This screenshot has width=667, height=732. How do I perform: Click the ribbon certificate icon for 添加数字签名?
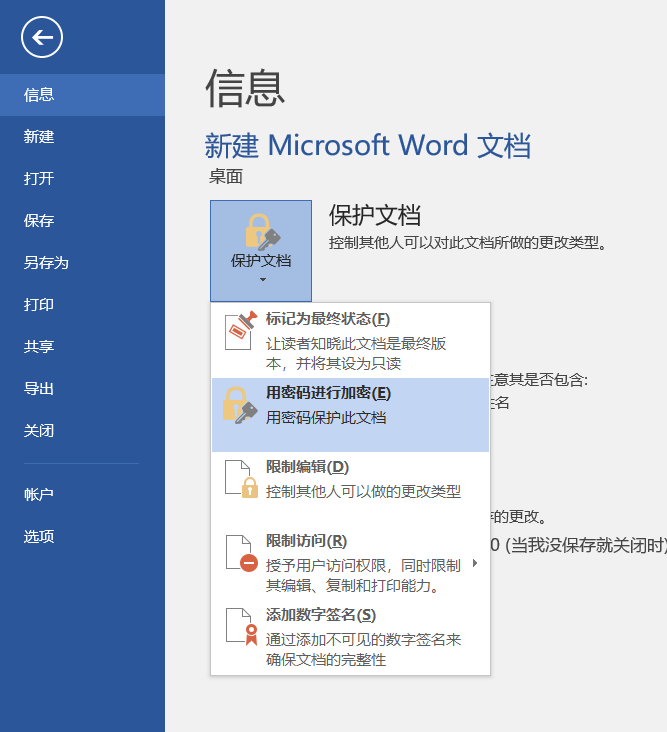(242, 627)
